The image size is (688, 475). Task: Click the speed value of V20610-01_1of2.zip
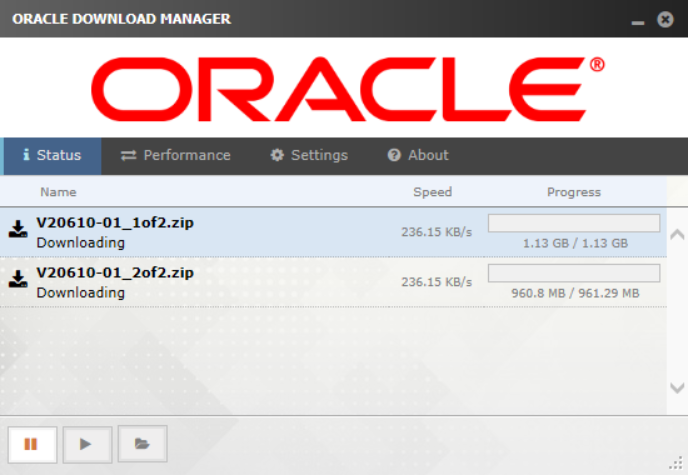[437, 232]
